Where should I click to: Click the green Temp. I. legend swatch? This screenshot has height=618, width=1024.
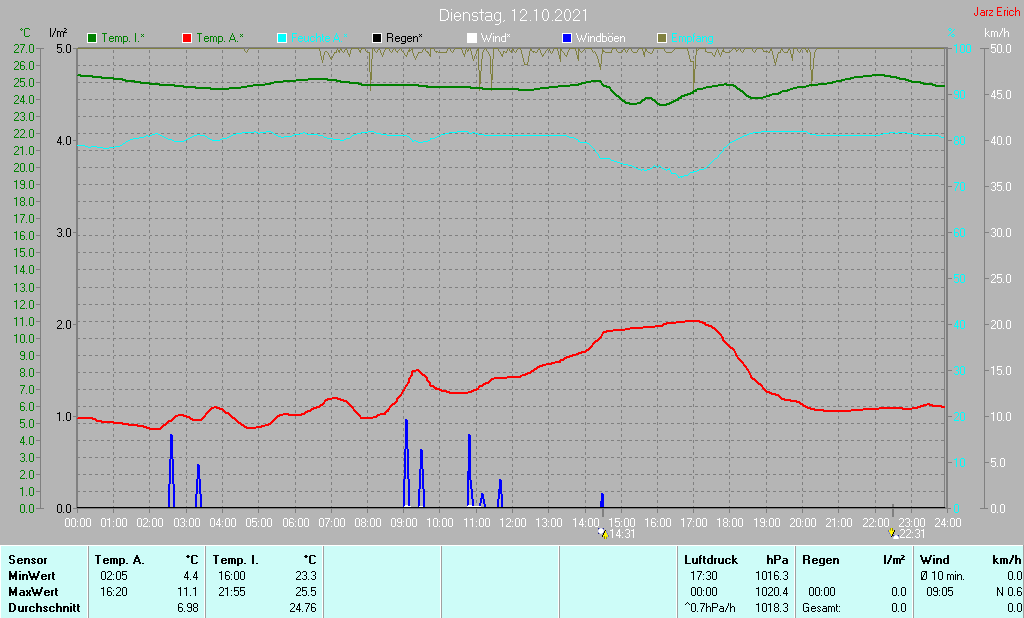[92, 38]
